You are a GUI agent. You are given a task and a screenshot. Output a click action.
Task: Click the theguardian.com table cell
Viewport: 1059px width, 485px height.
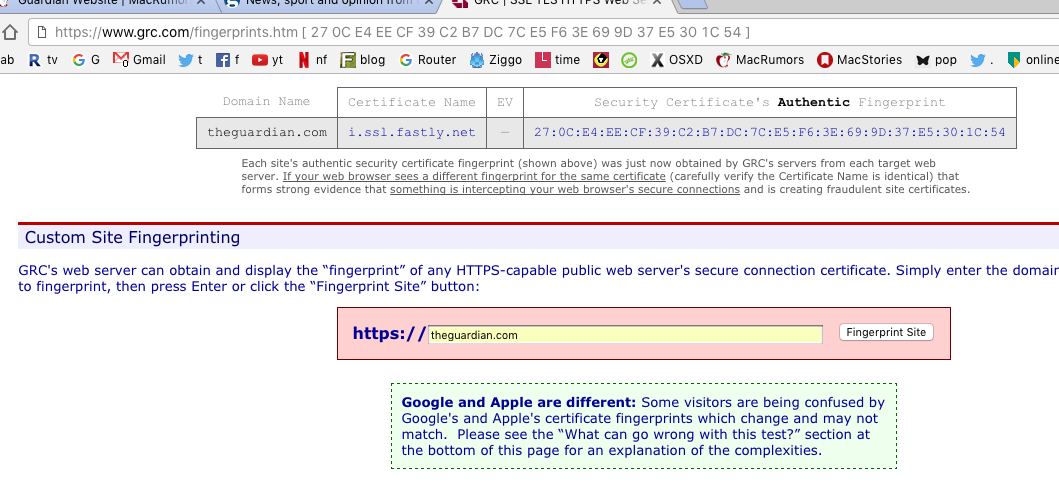coord(267,132)
